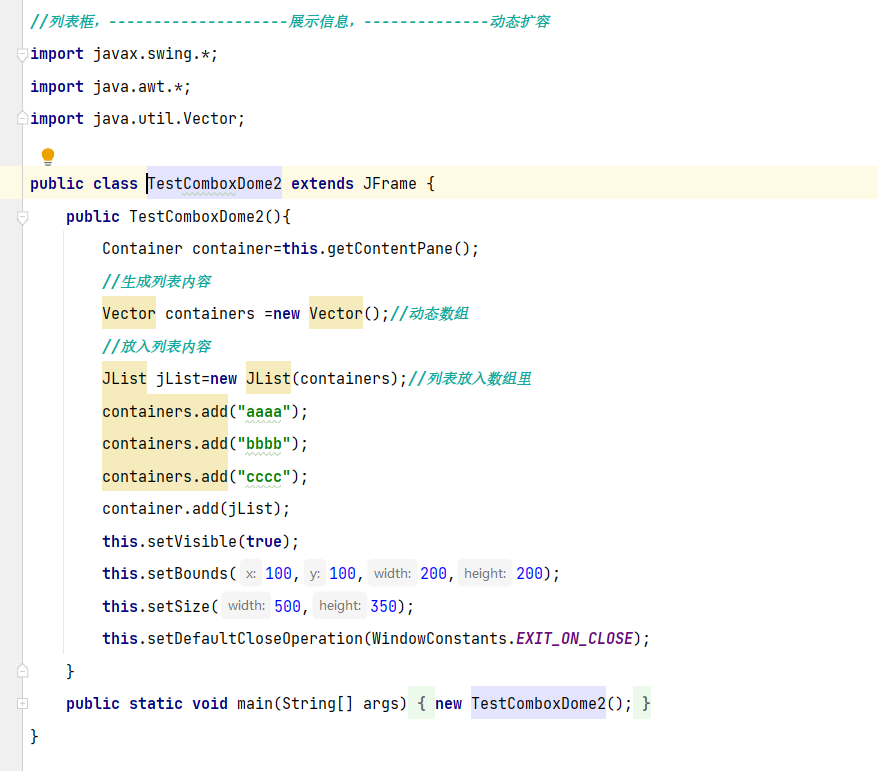Click the main(String[] args) signature

tap(321, 703)
